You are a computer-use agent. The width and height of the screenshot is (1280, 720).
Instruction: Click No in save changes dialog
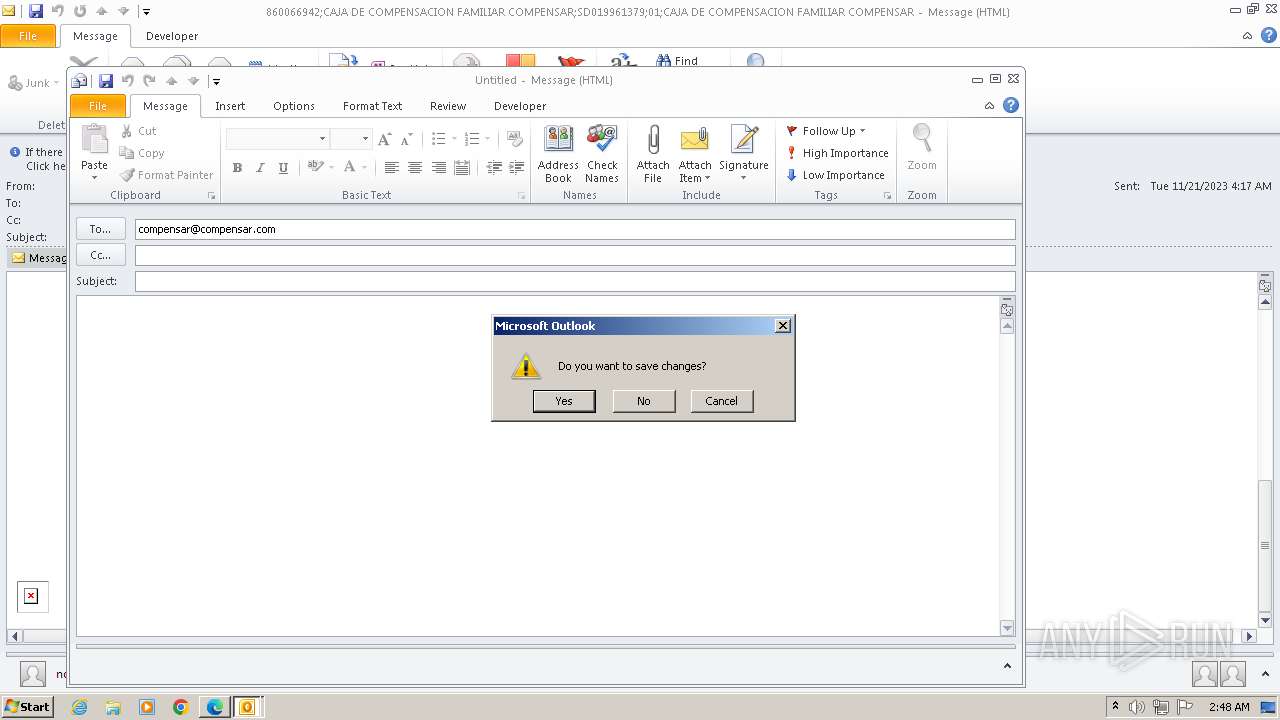point(644,401)
